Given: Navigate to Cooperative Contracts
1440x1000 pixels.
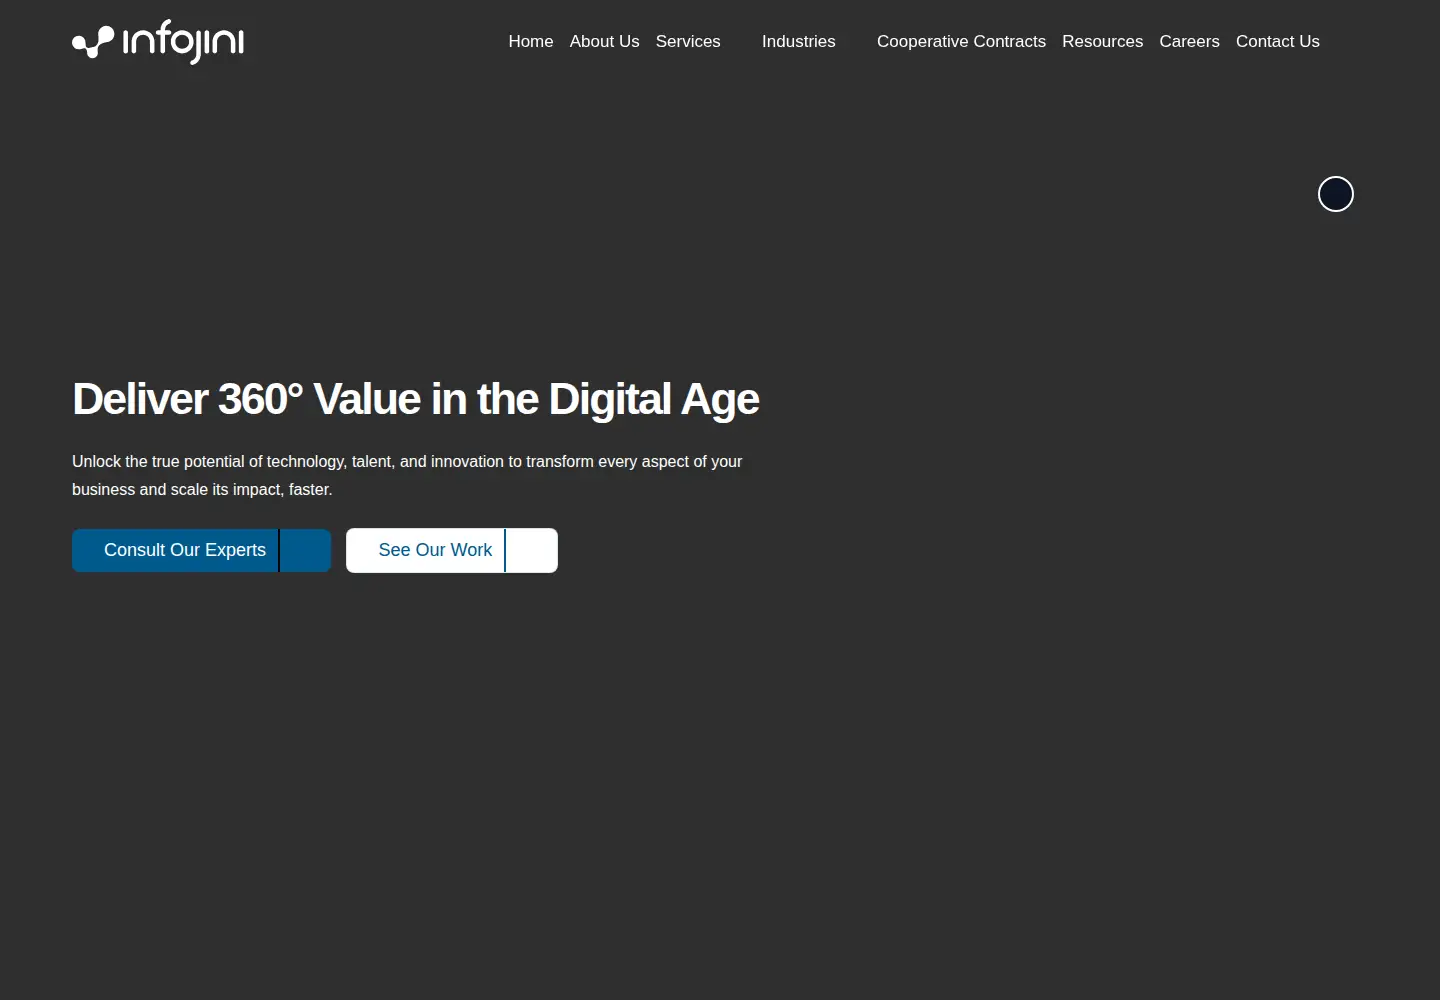Looking at the screenshot, I should tap(961, 41).
